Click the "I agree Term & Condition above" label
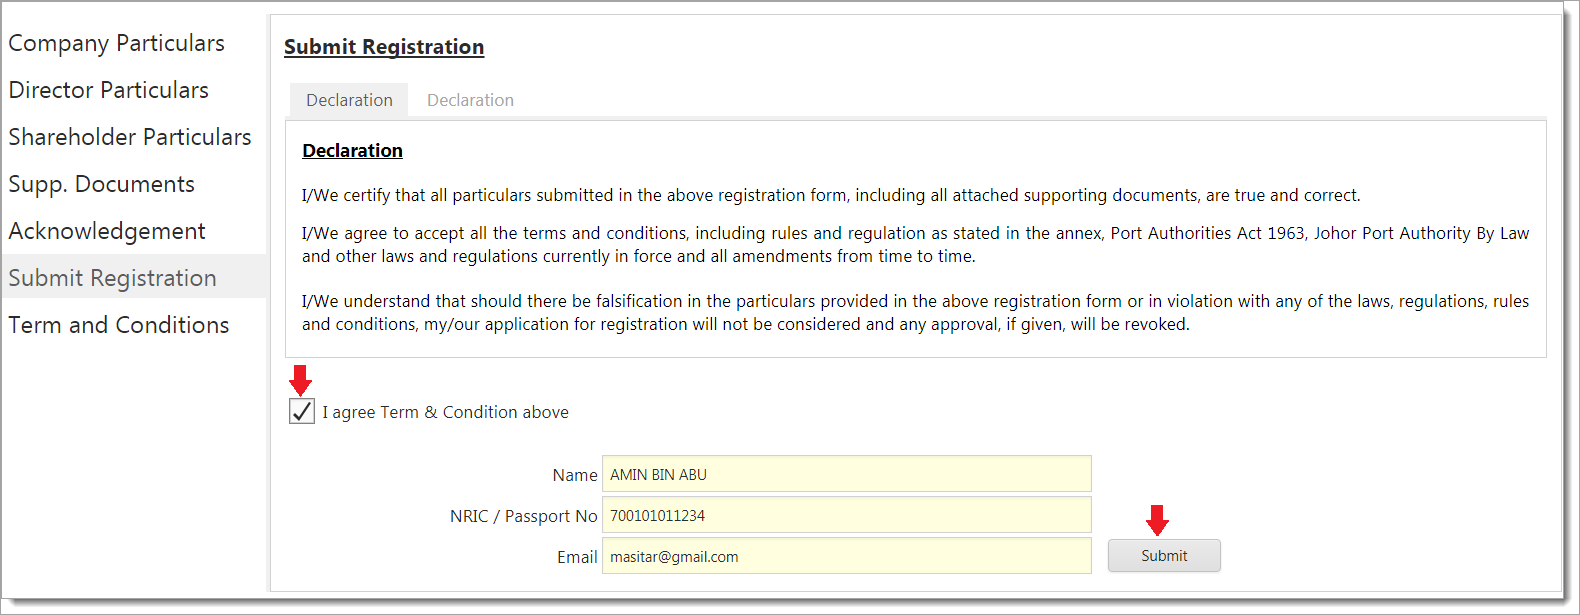1580x615 pixels. click(445, 412)
